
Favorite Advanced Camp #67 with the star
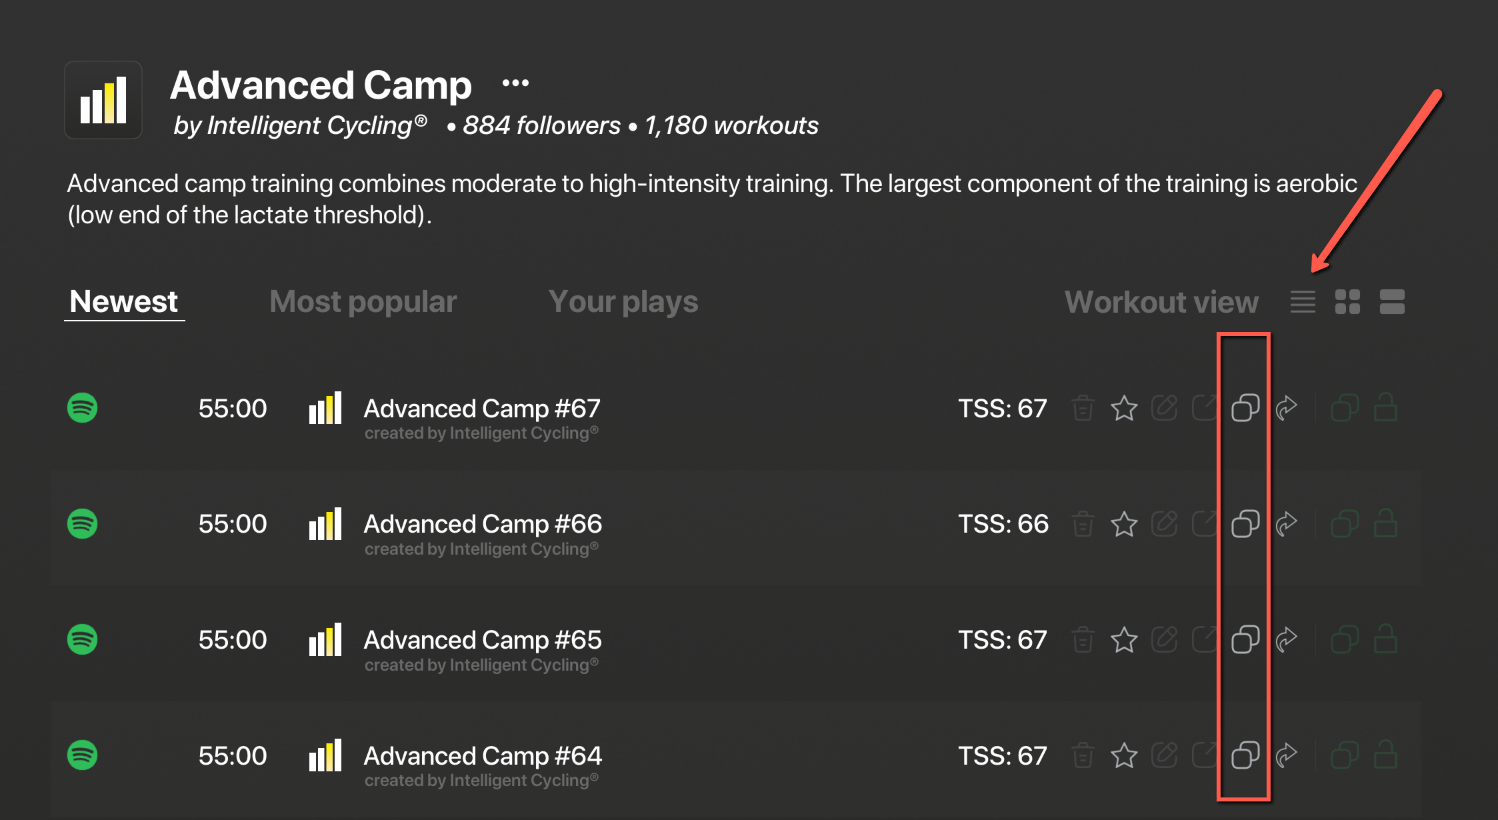coord(1124,408)
